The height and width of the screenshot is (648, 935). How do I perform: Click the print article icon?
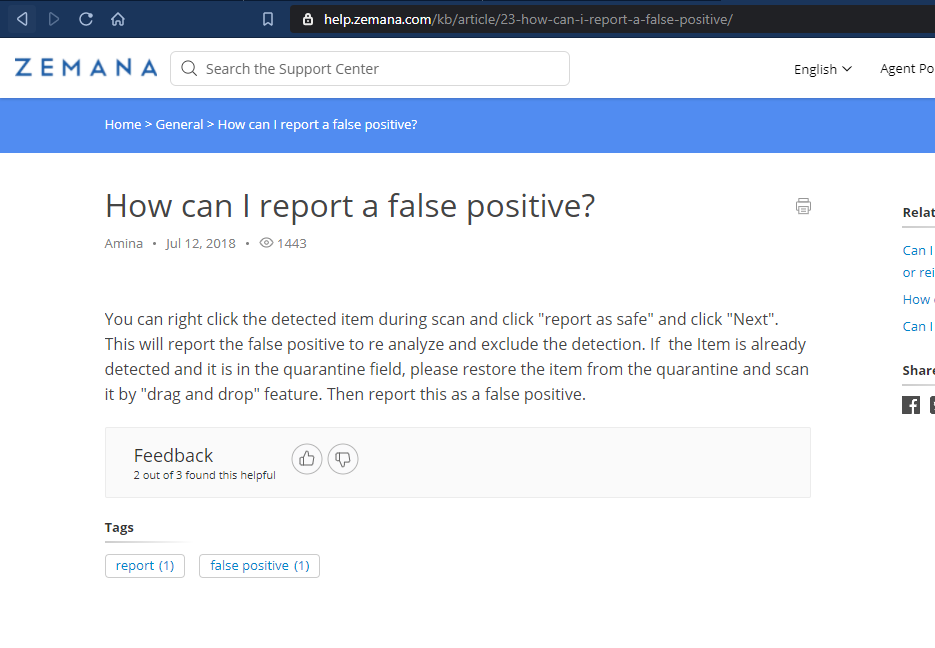(x=803, y=207)
